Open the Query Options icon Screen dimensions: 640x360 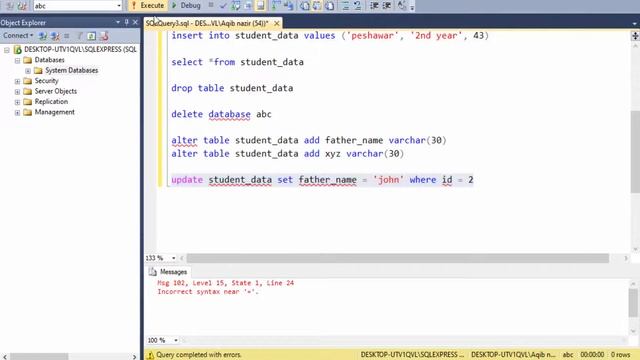(x=248, y=6)
